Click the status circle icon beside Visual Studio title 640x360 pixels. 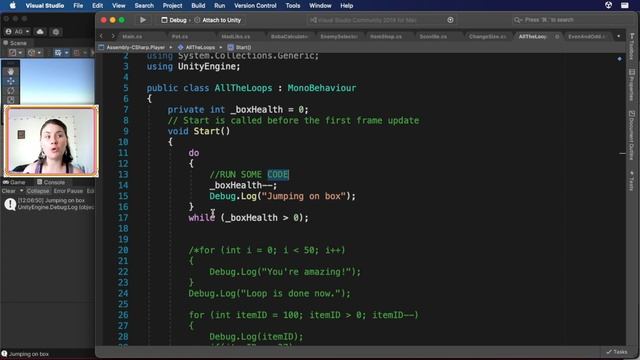[x=450, y=20]
